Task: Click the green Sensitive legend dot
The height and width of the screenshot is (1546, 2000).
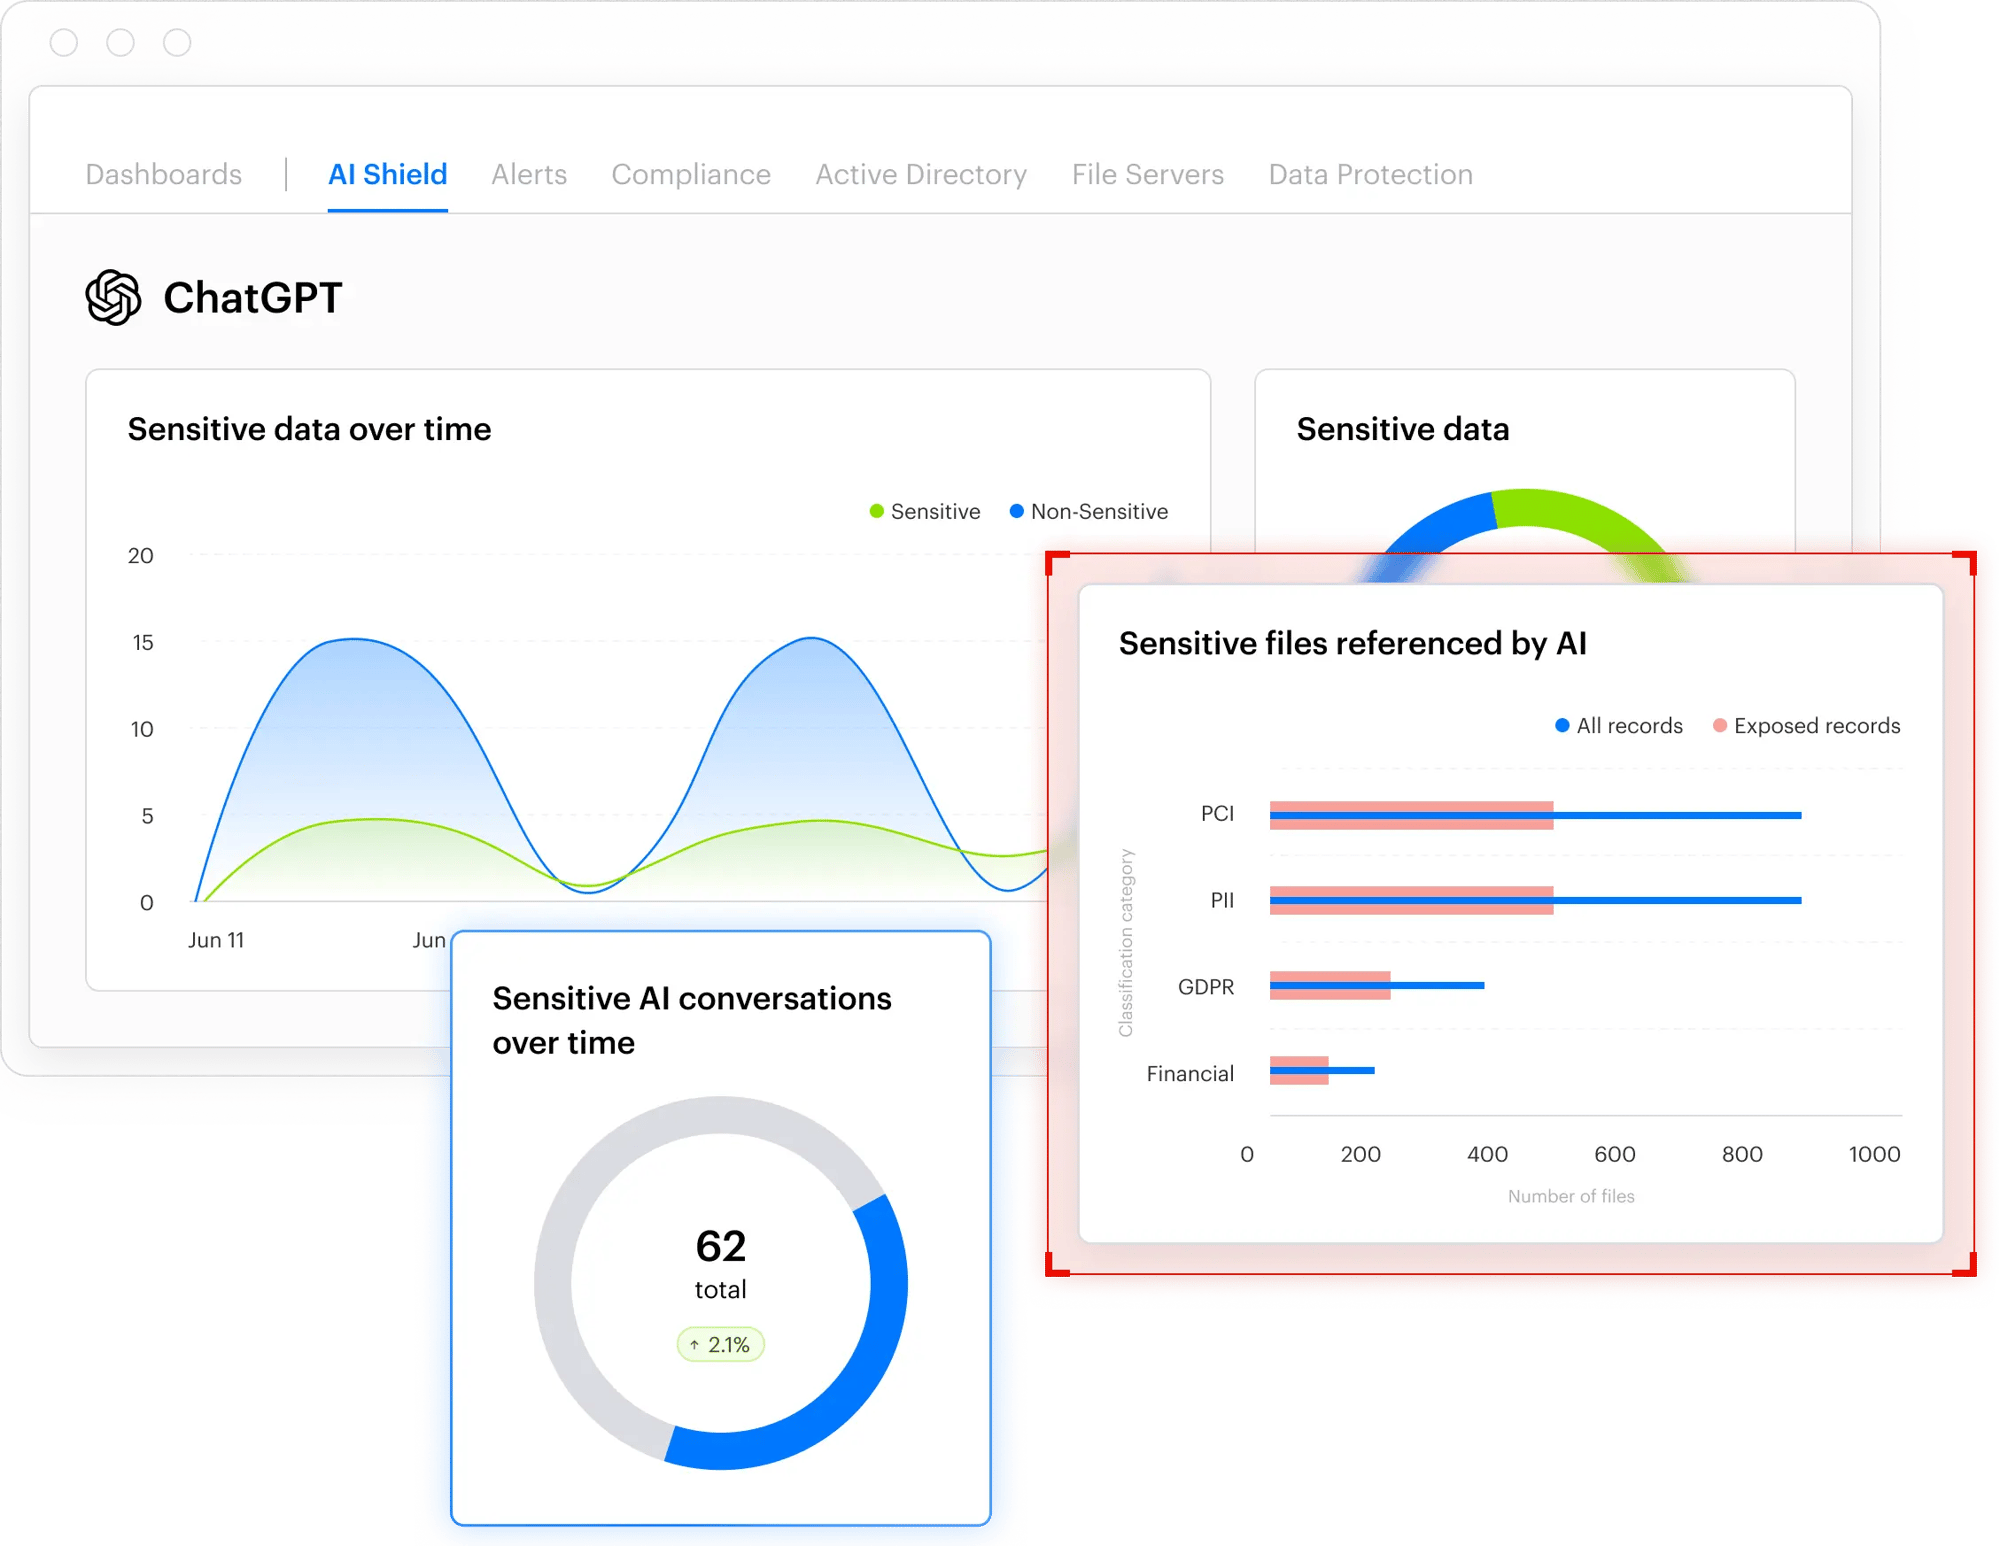Action: 877,511
